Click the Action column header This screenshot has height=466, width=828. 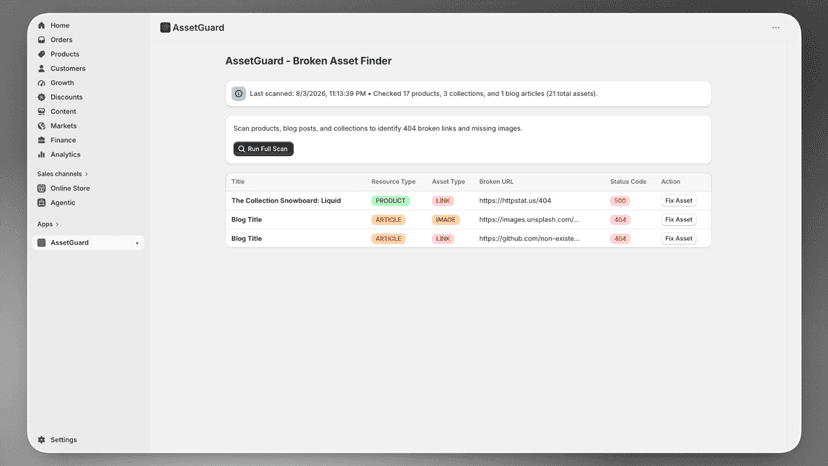click(x=671, y=182)
